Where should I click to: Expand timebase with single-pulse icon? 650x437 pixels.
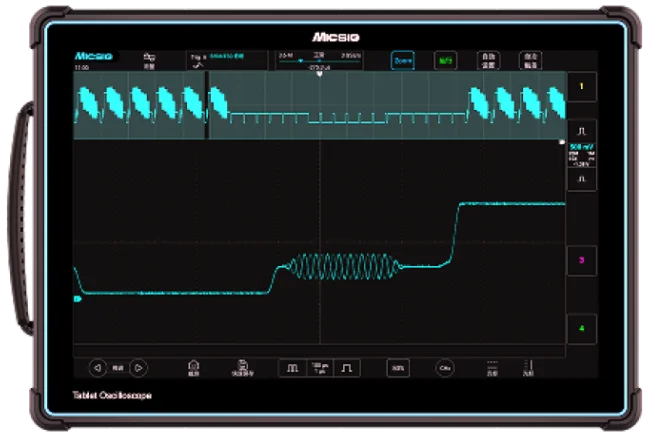[347, 368]
